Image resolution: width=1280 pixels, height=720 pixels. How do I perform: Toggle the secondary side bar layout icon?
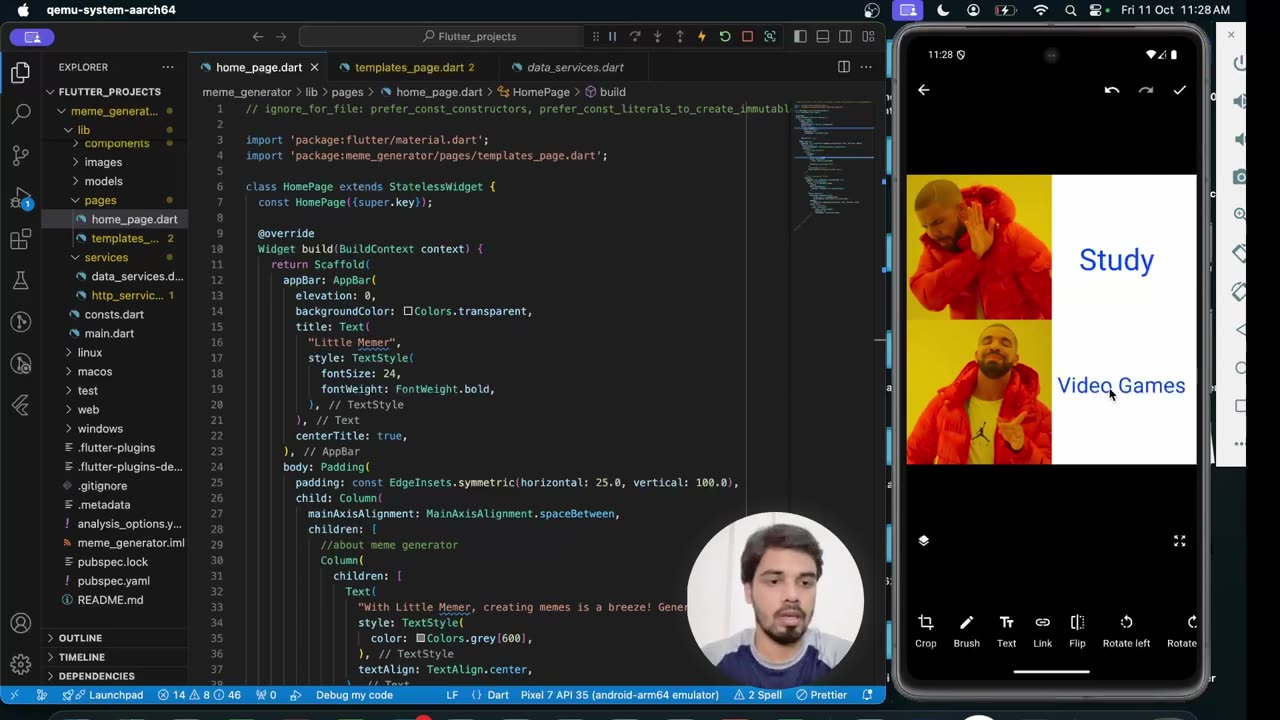(846, 36)
